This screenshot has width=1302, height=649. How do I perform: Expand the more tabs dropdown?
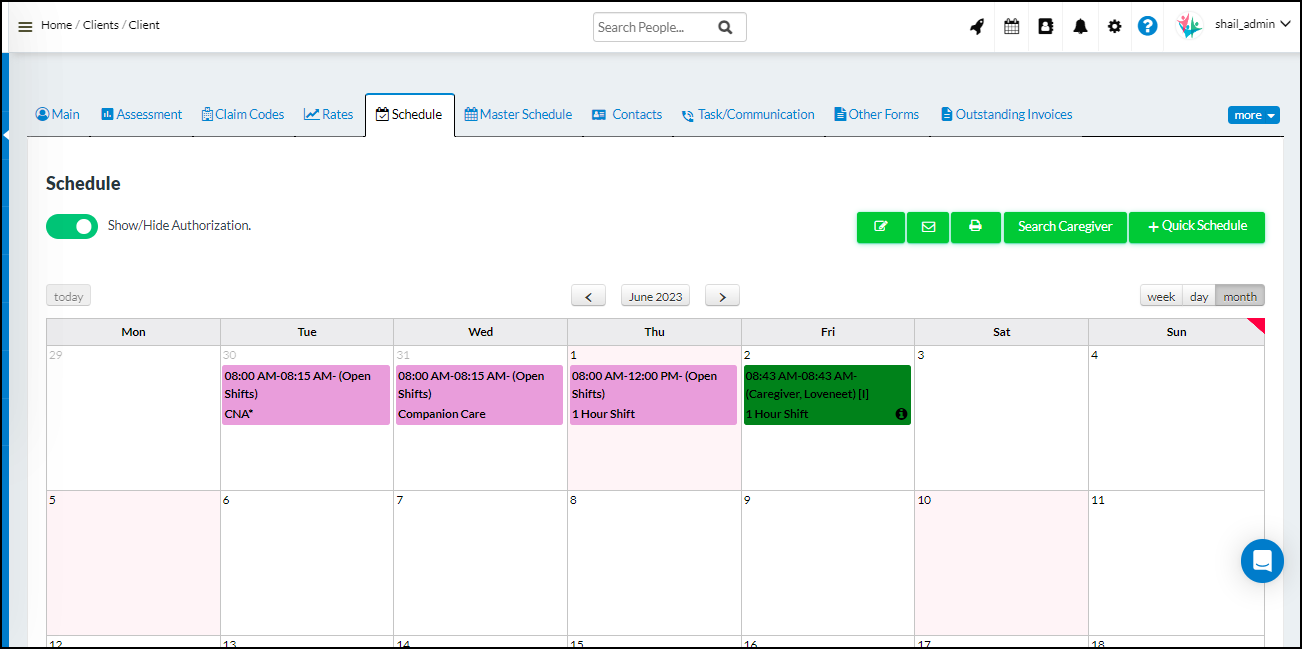pyautogui.click(x=1254, y=115)
